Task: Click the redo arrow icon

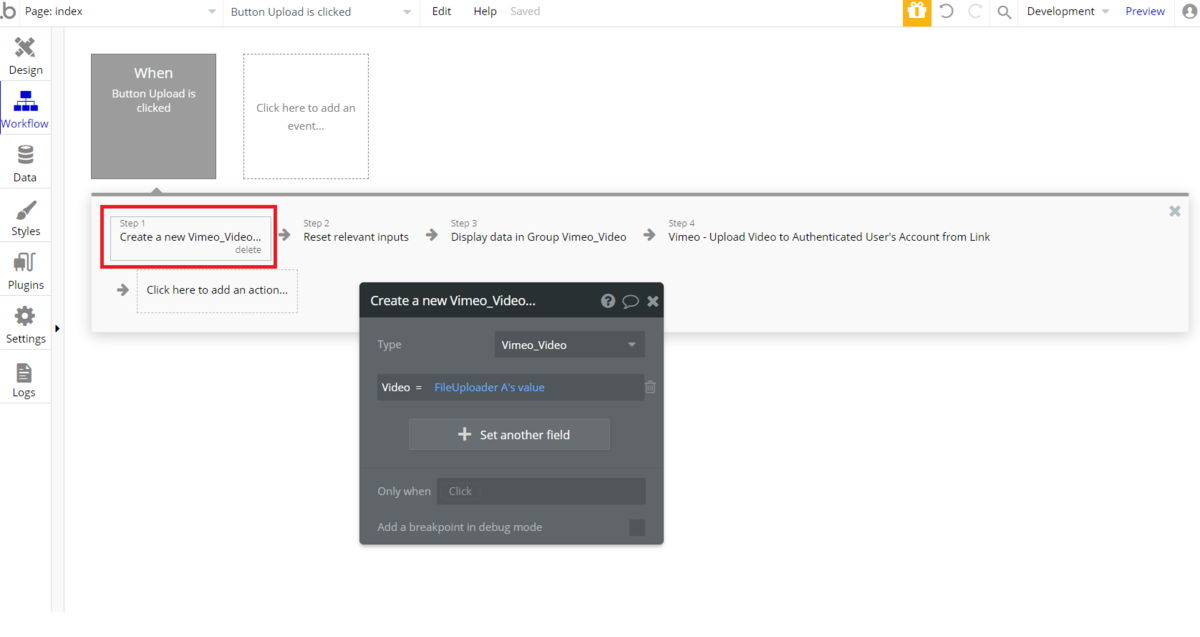Action: pos(975,12)
